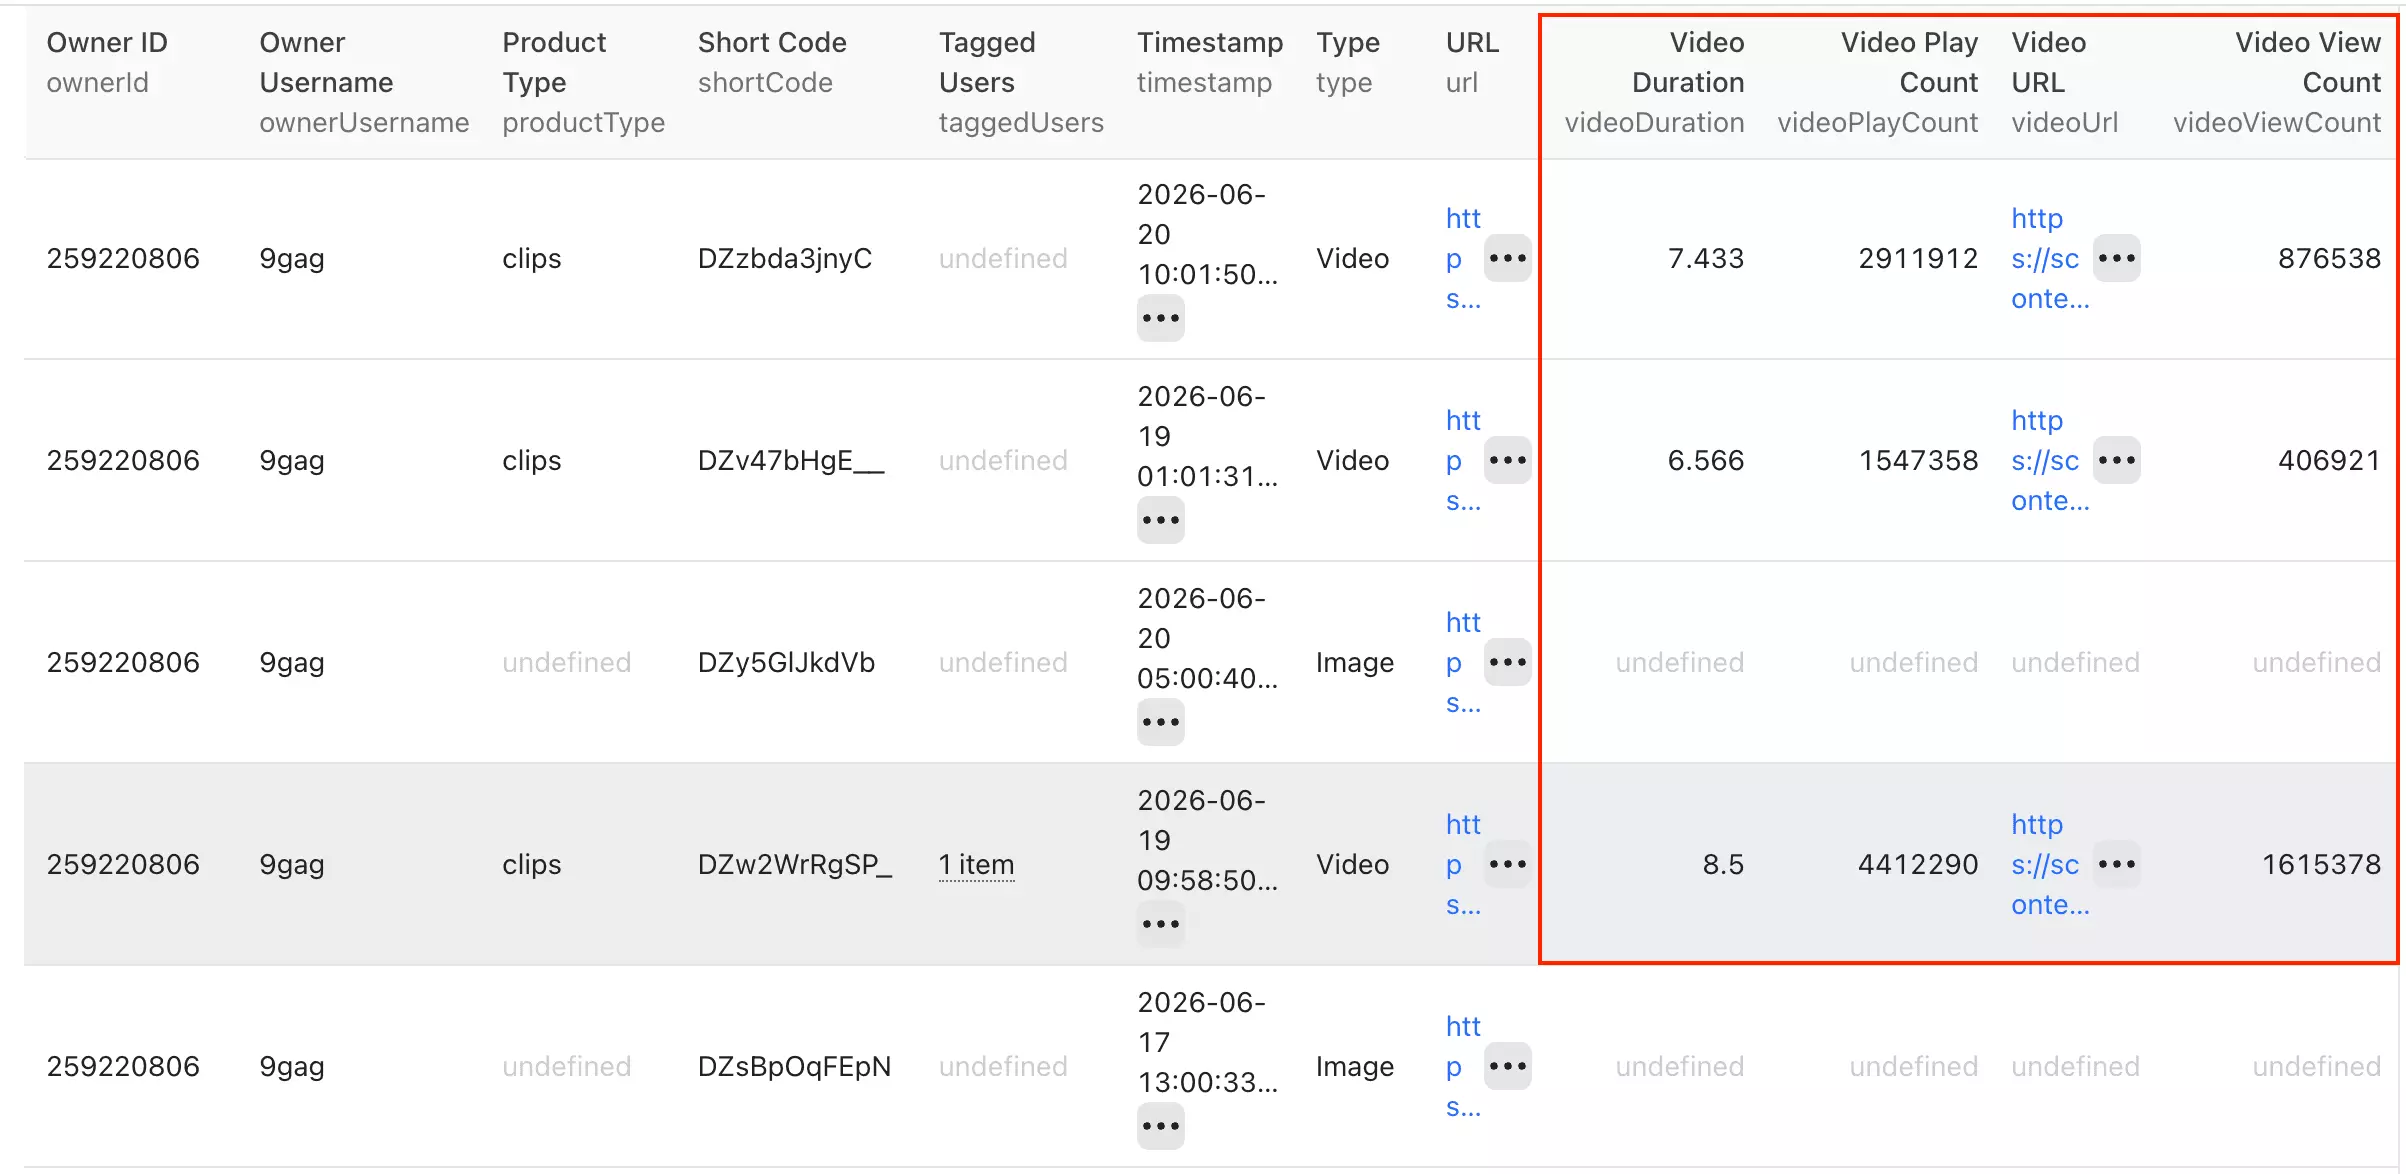Select the Owner ID column header
2406x1174 pixels.
[107, 62]
